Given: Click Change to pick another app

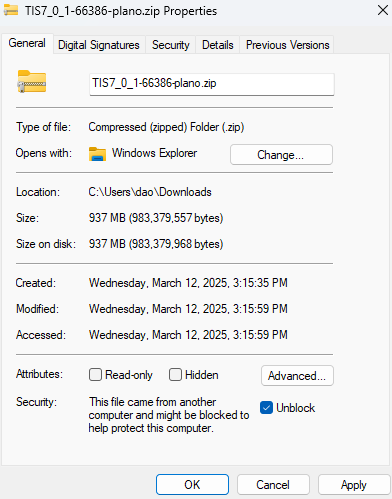Looking at the screenshot, I should 281,155.
